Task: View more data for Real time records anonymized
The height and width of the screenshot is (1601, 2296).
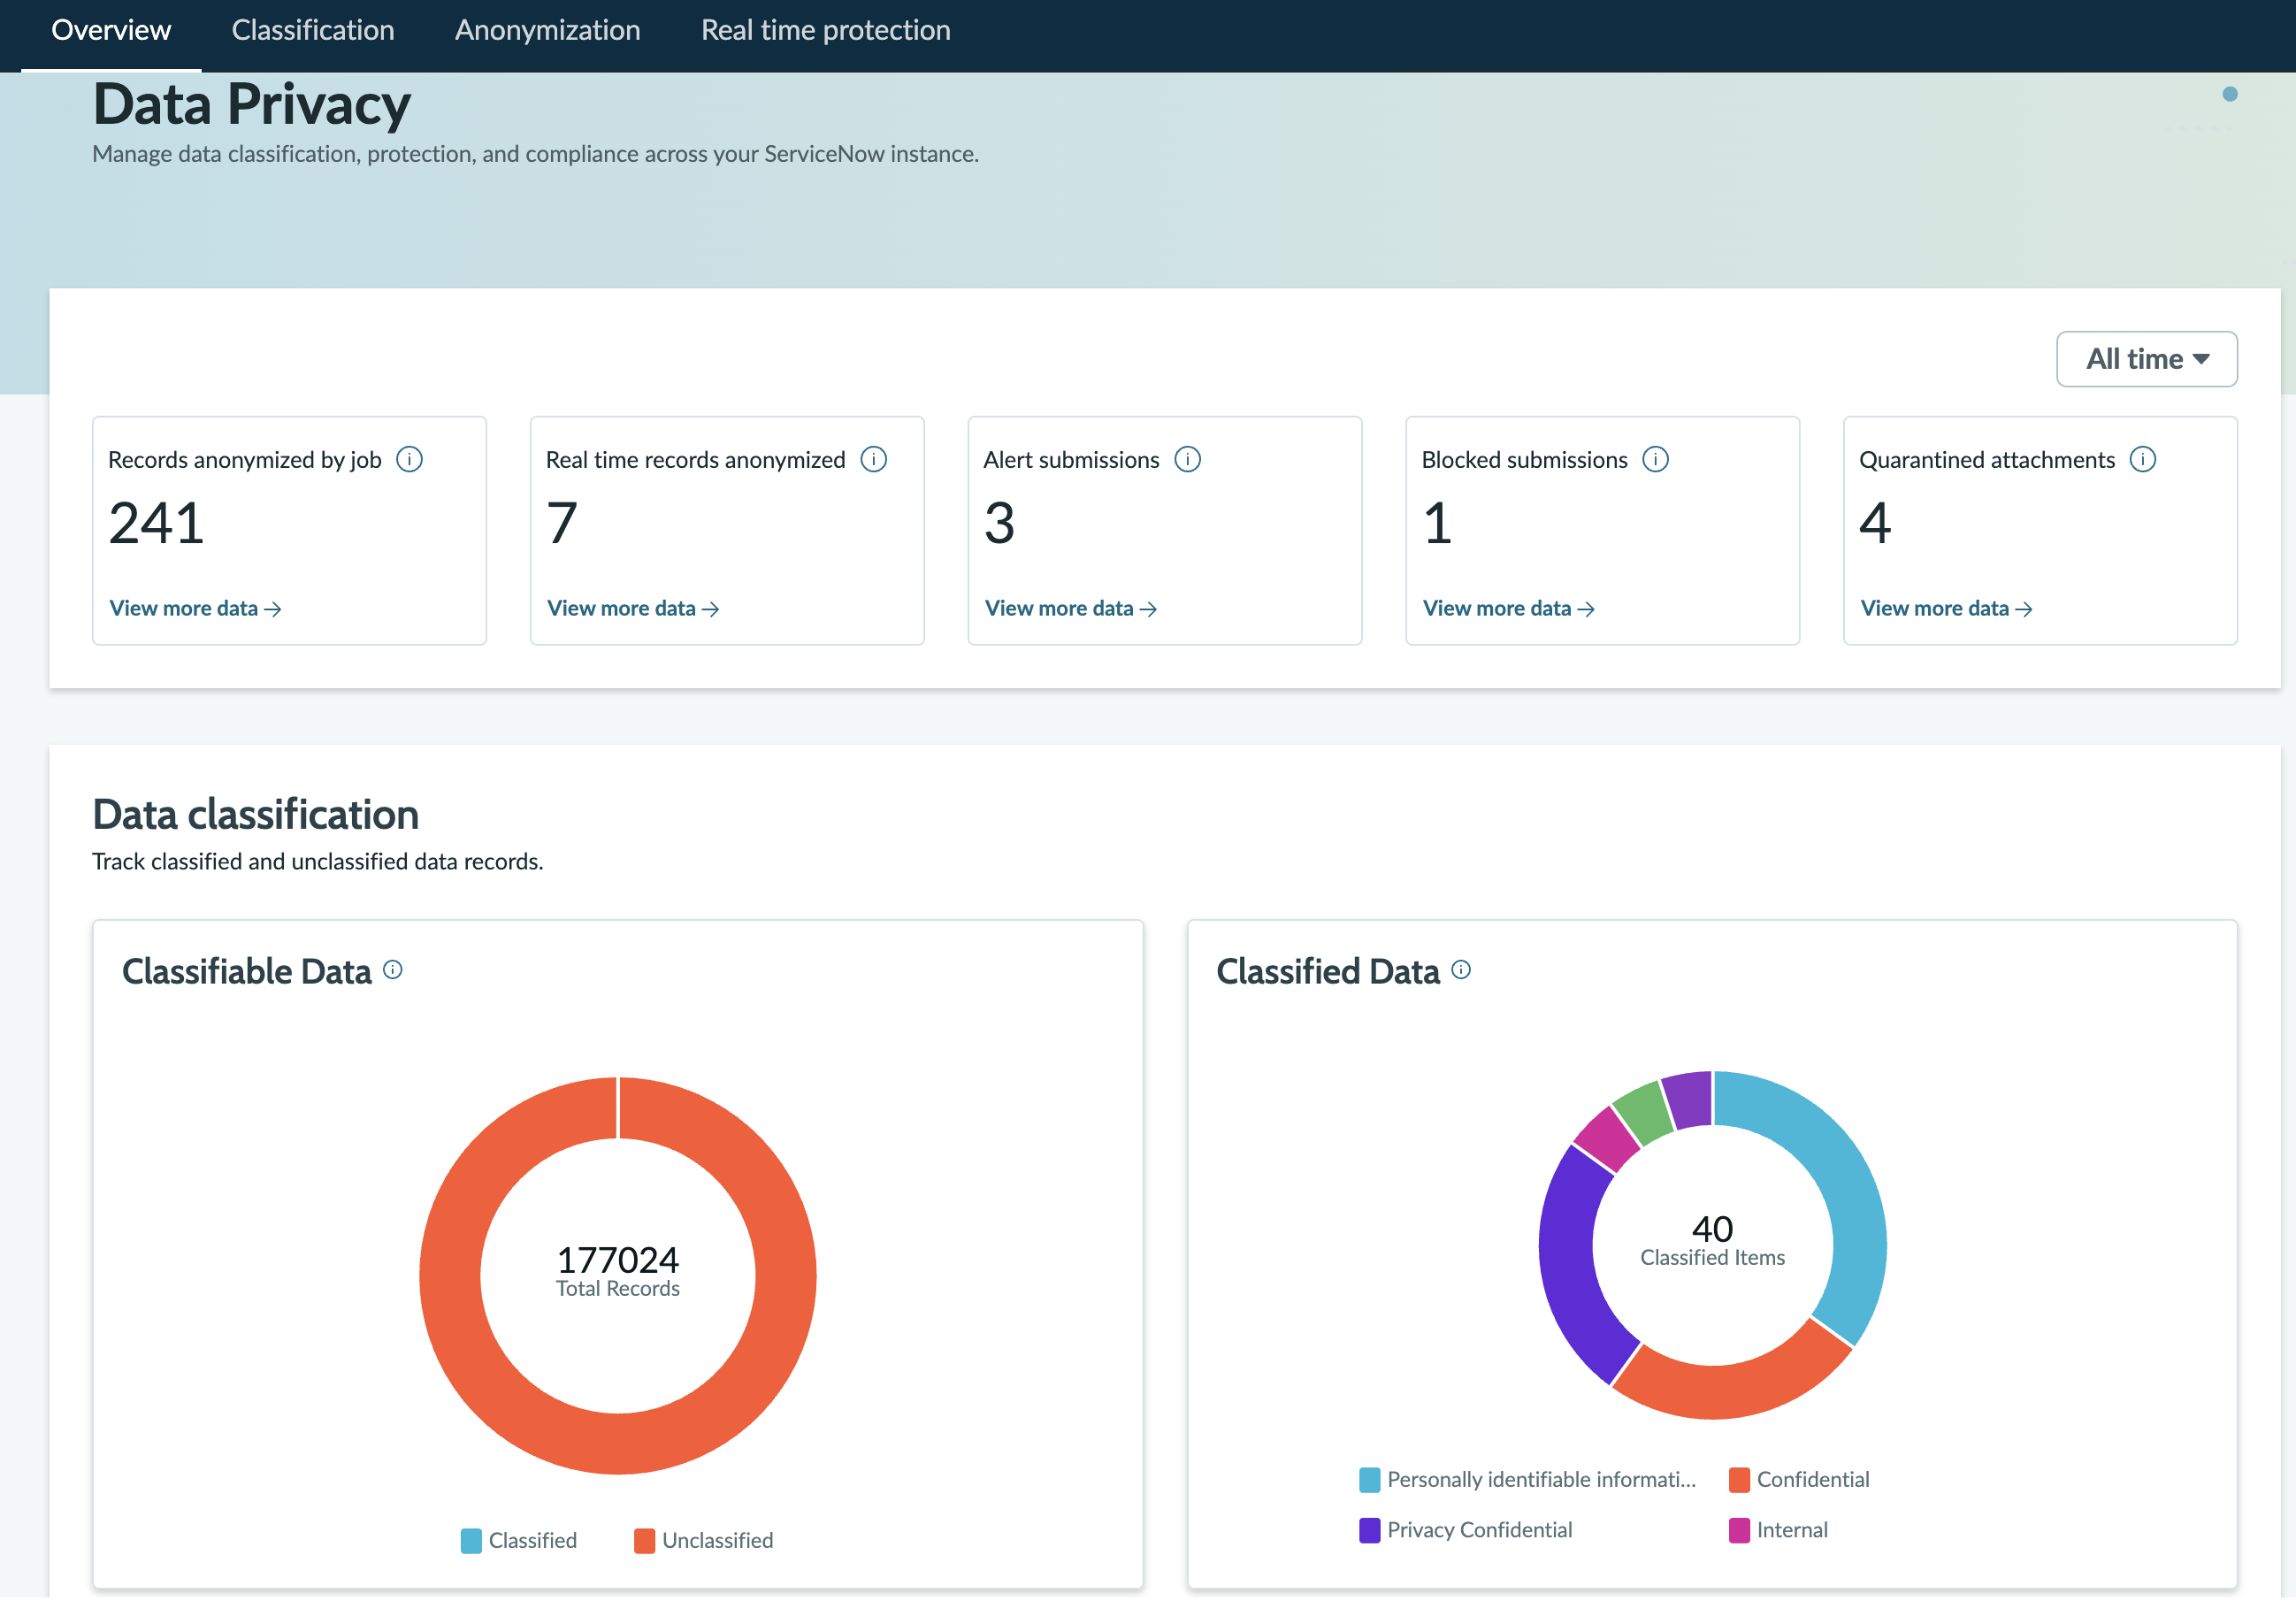Action: point(633,609)
